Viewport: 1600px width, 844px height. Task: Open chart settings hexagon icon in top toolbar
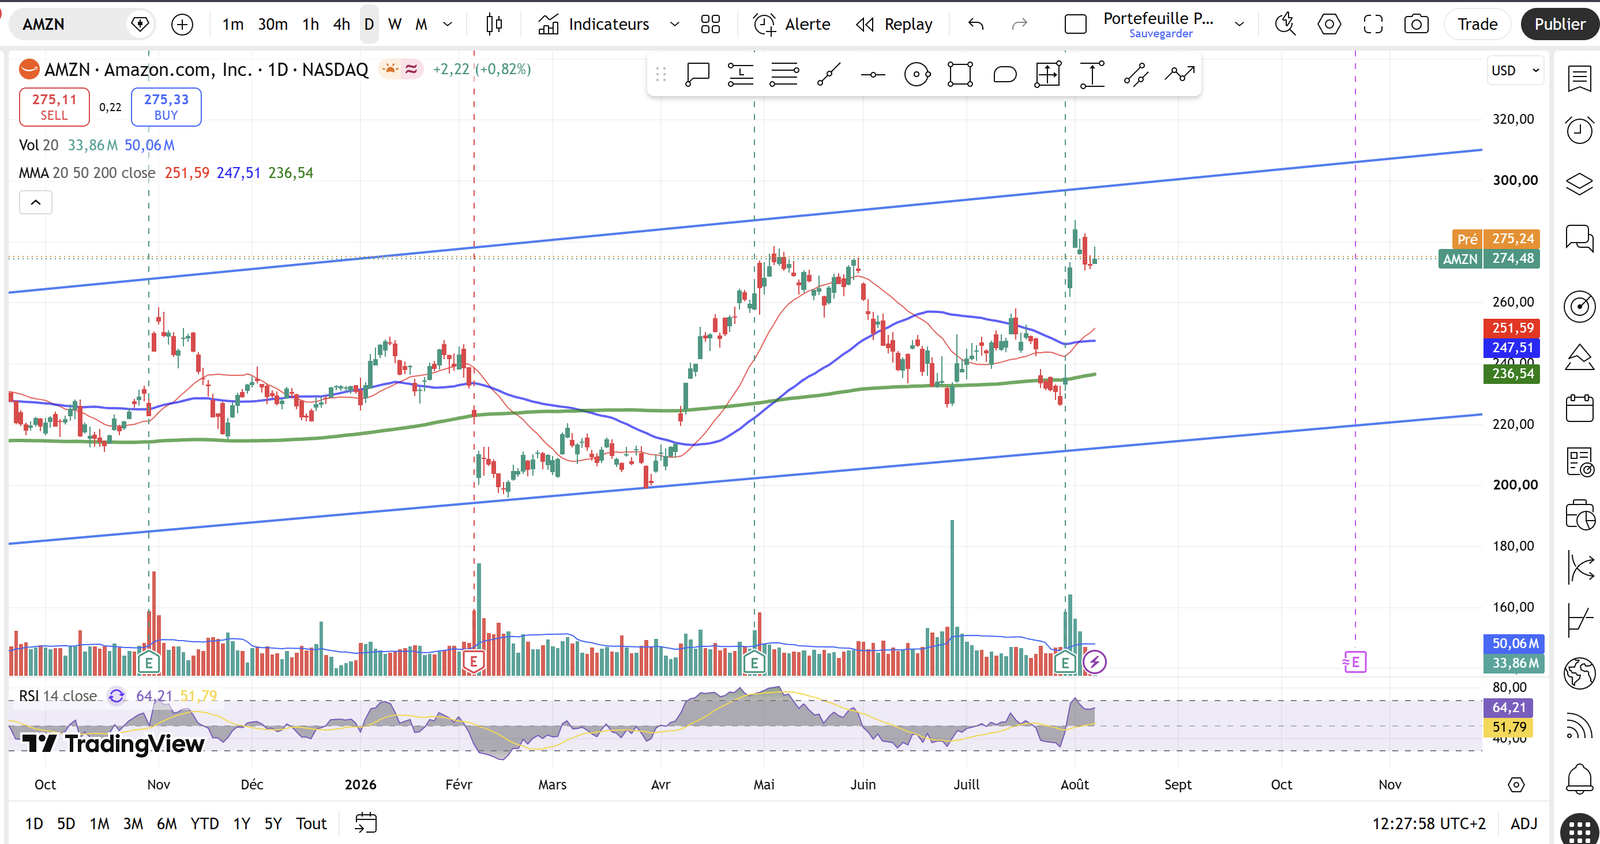(1329, 24)
